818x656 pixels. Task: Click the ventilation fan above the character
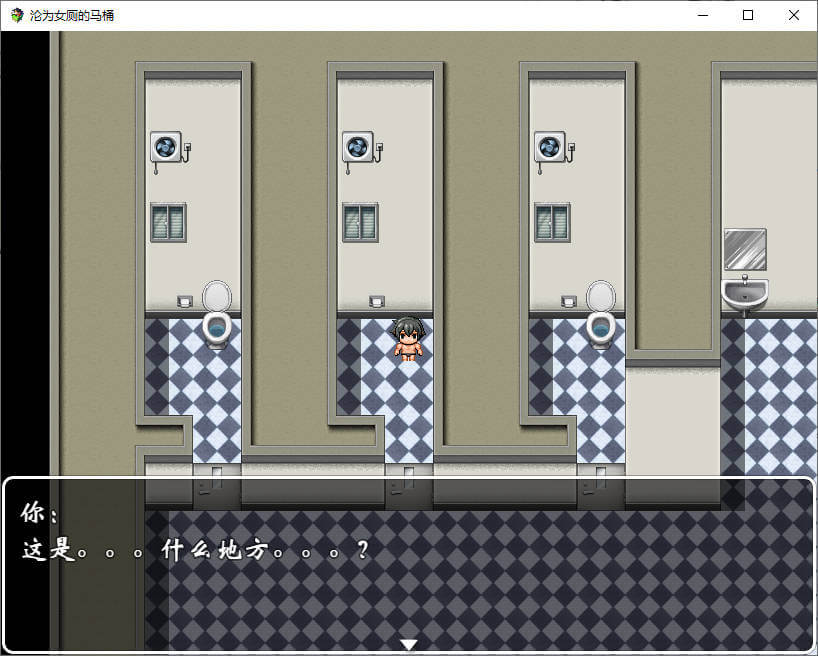[x=358, y=147]
